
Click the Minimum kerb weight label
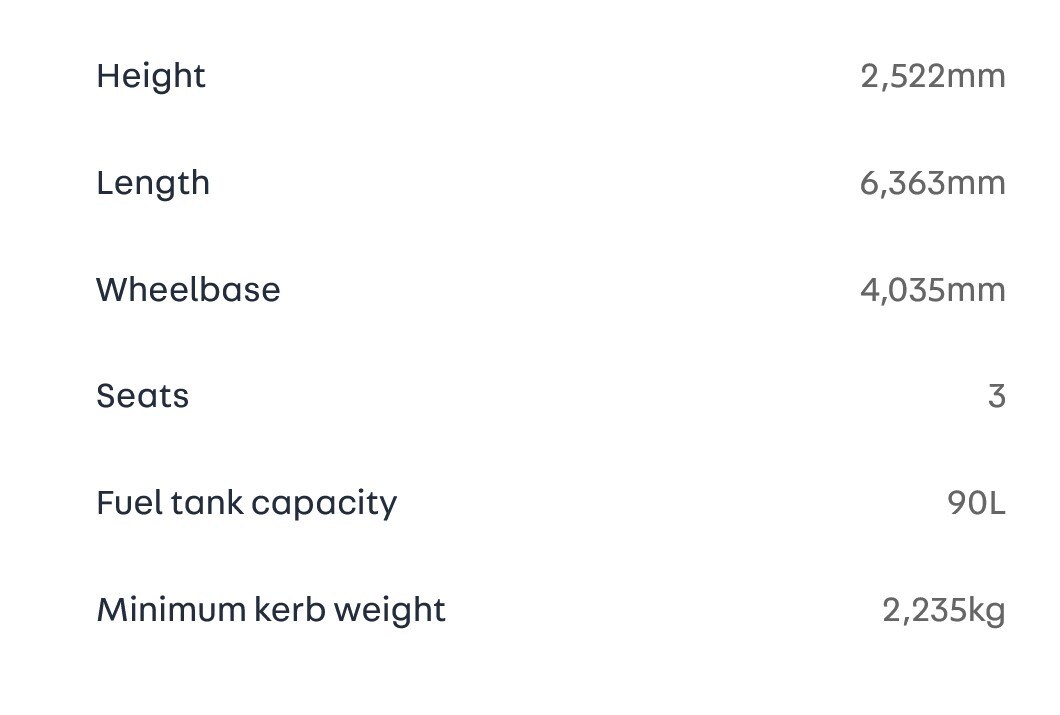pos(271,609)
